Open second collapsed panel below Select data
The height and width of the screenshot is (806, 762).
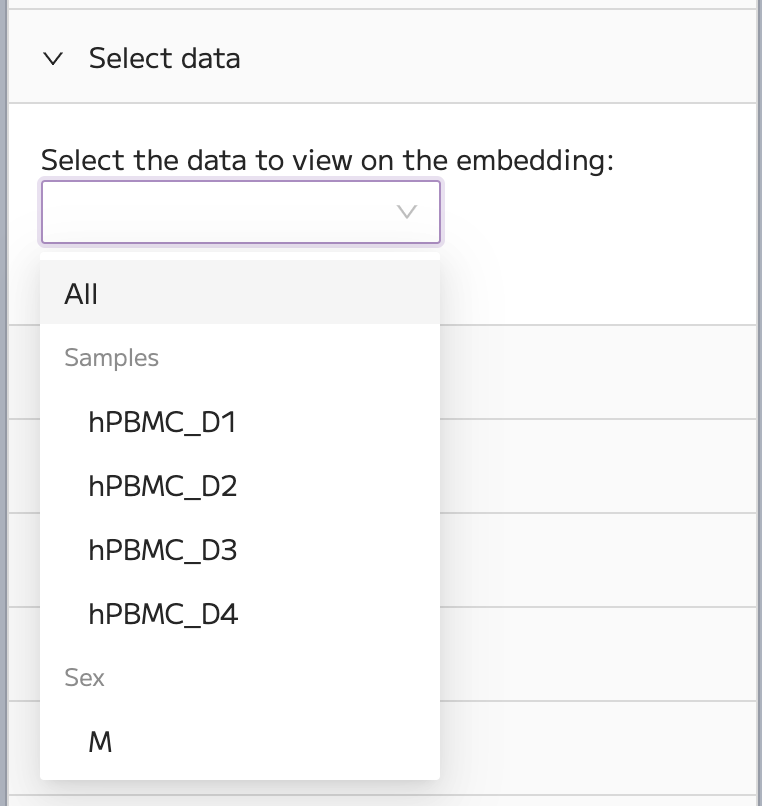(x=598, y=466)
